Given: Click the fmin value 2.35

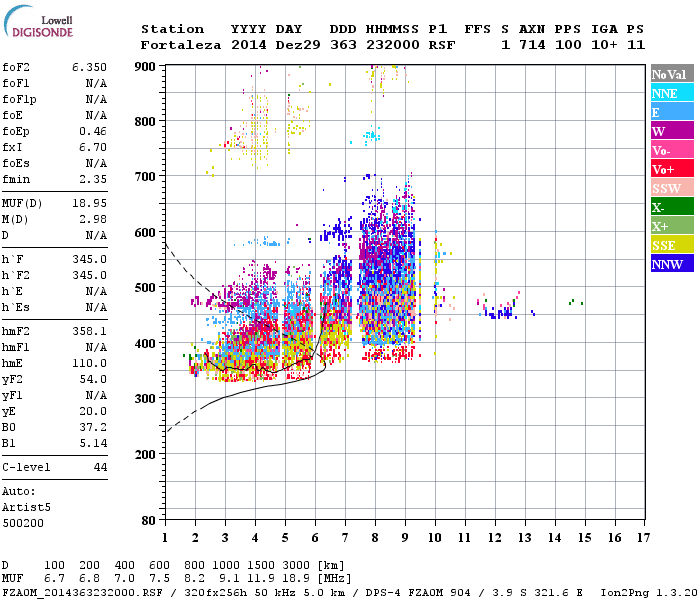Looking at the screenshot, I should click(x=93, y=179).
